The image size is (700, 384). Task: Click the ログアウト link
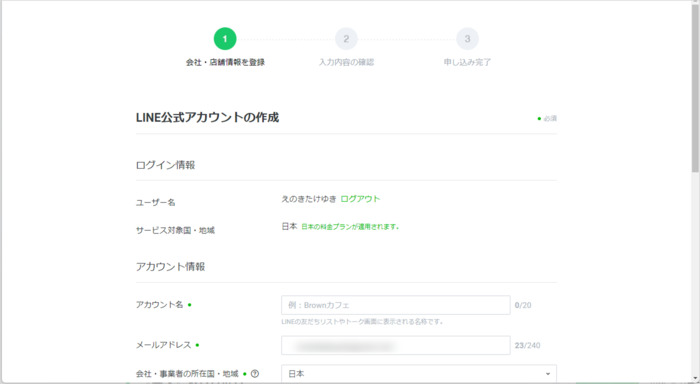pyautogui.click(x=360, y=199)
